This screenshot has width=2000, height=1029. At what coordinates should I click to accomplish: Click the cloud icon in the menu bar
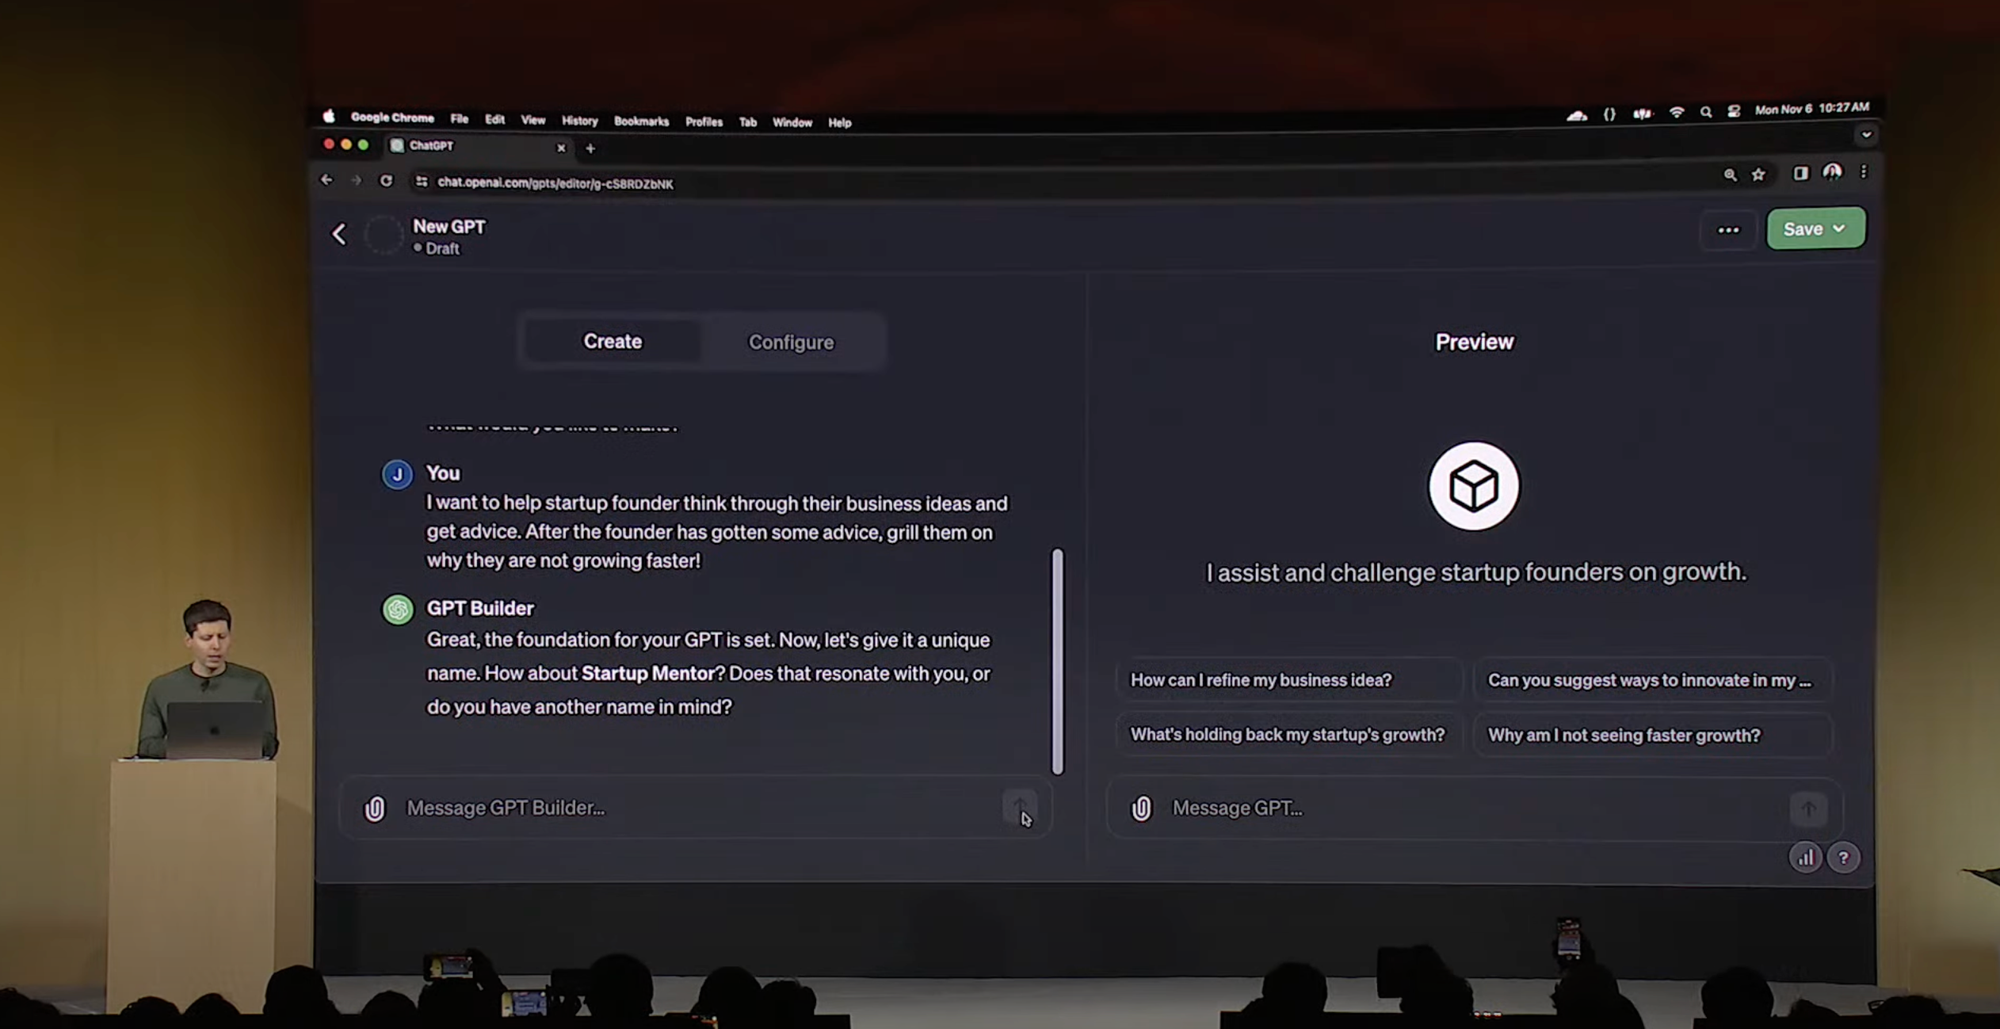1577,115
